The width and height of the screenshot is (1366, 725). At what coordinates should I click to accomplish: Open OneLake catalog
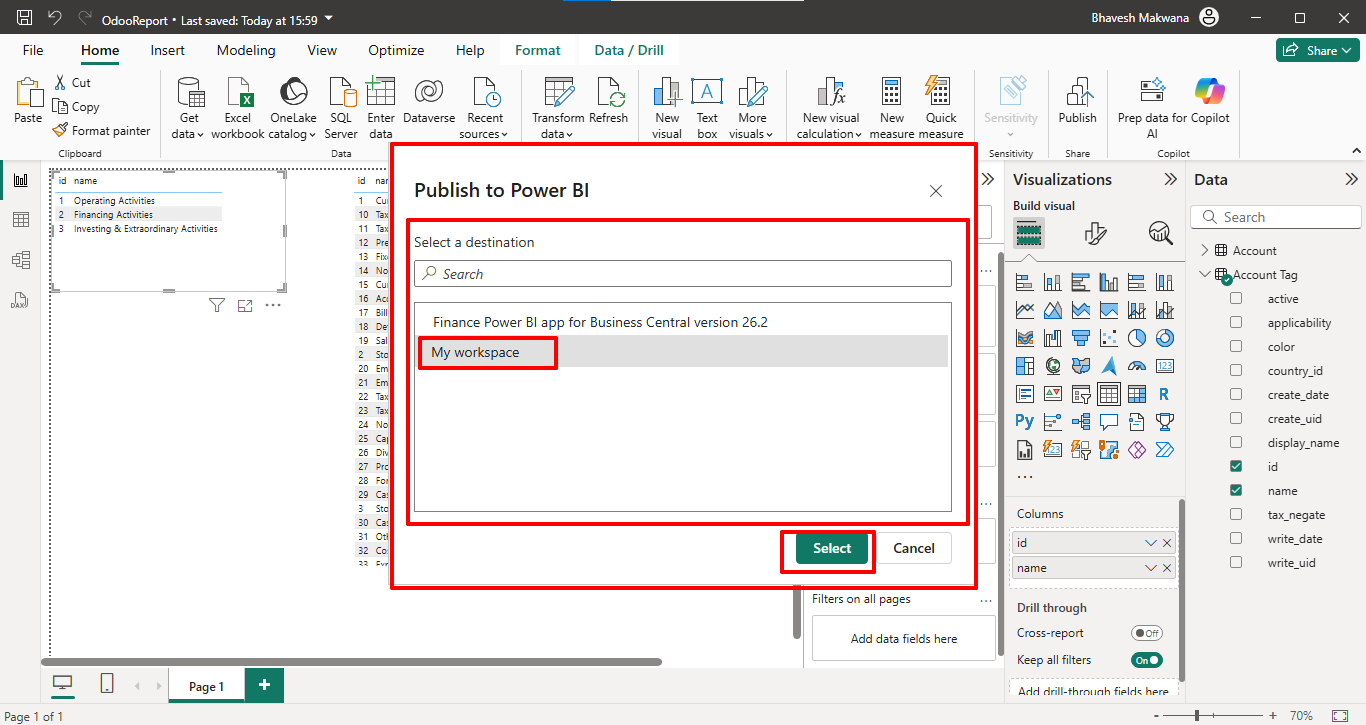click(x=293, y=108)
